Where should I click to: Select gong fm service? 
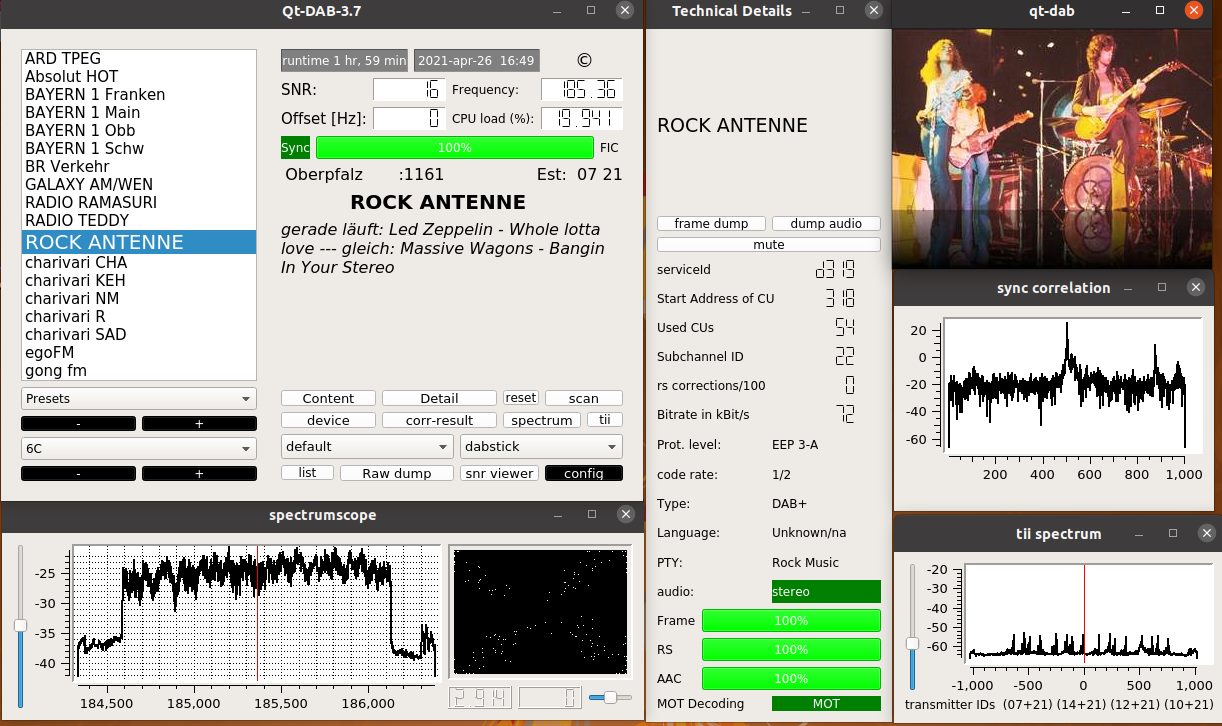(139, 371)
